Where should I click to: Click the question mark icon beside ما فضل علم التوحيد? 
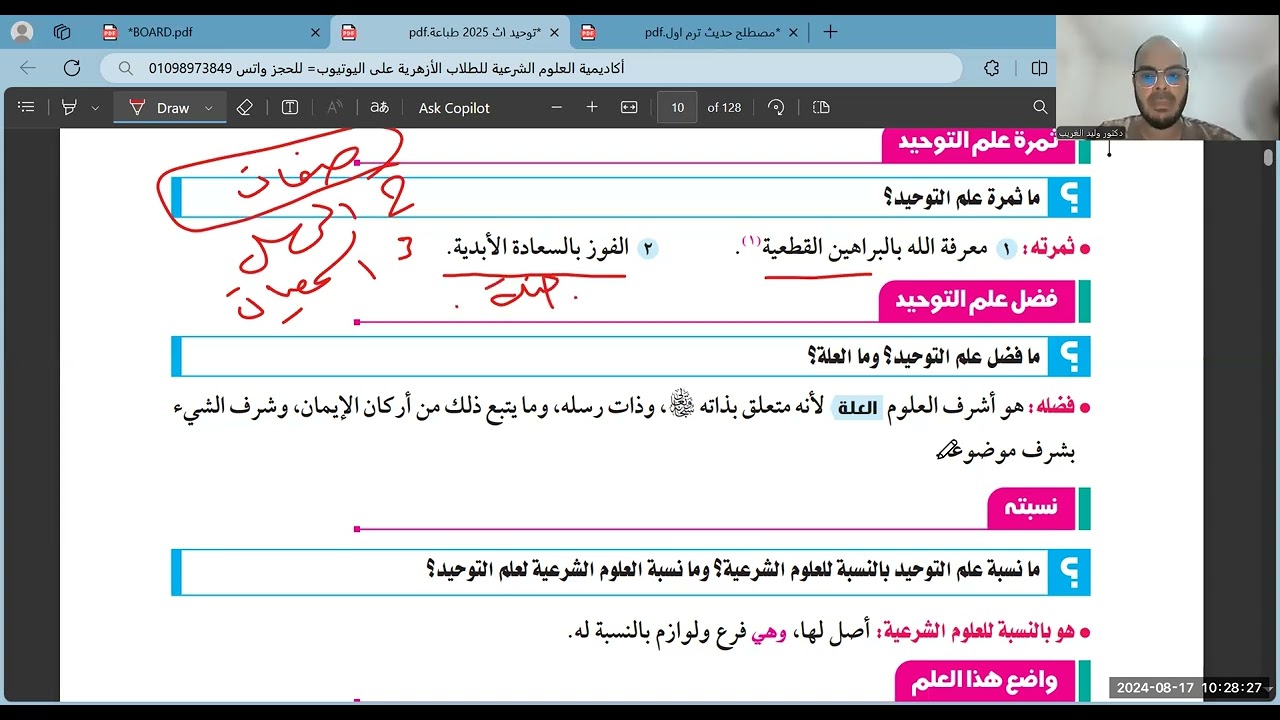click(x=1069, y=356)
